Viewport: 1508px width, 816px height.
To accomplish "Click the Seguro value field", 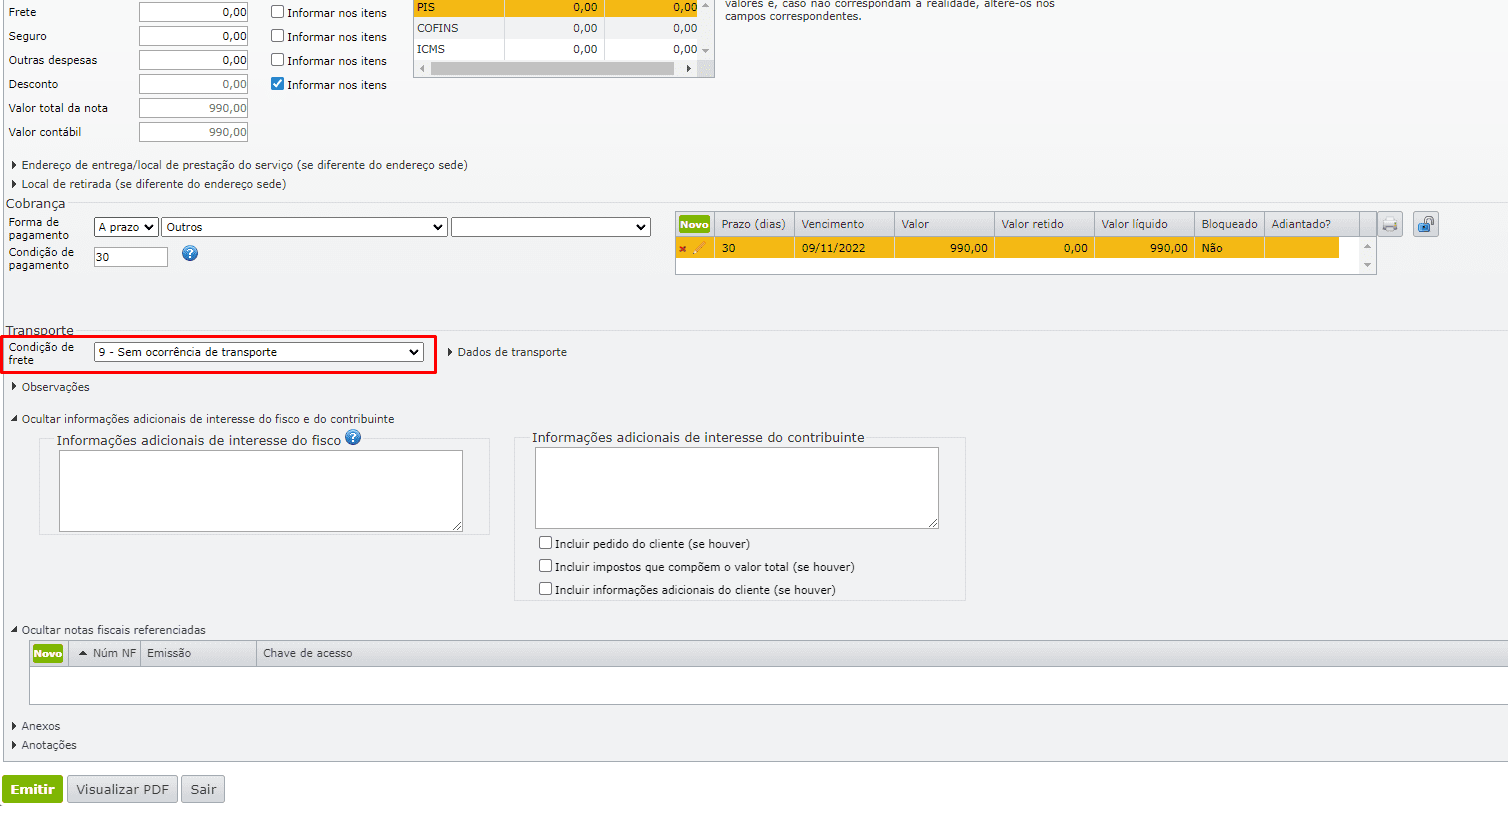I will [193, 36].
